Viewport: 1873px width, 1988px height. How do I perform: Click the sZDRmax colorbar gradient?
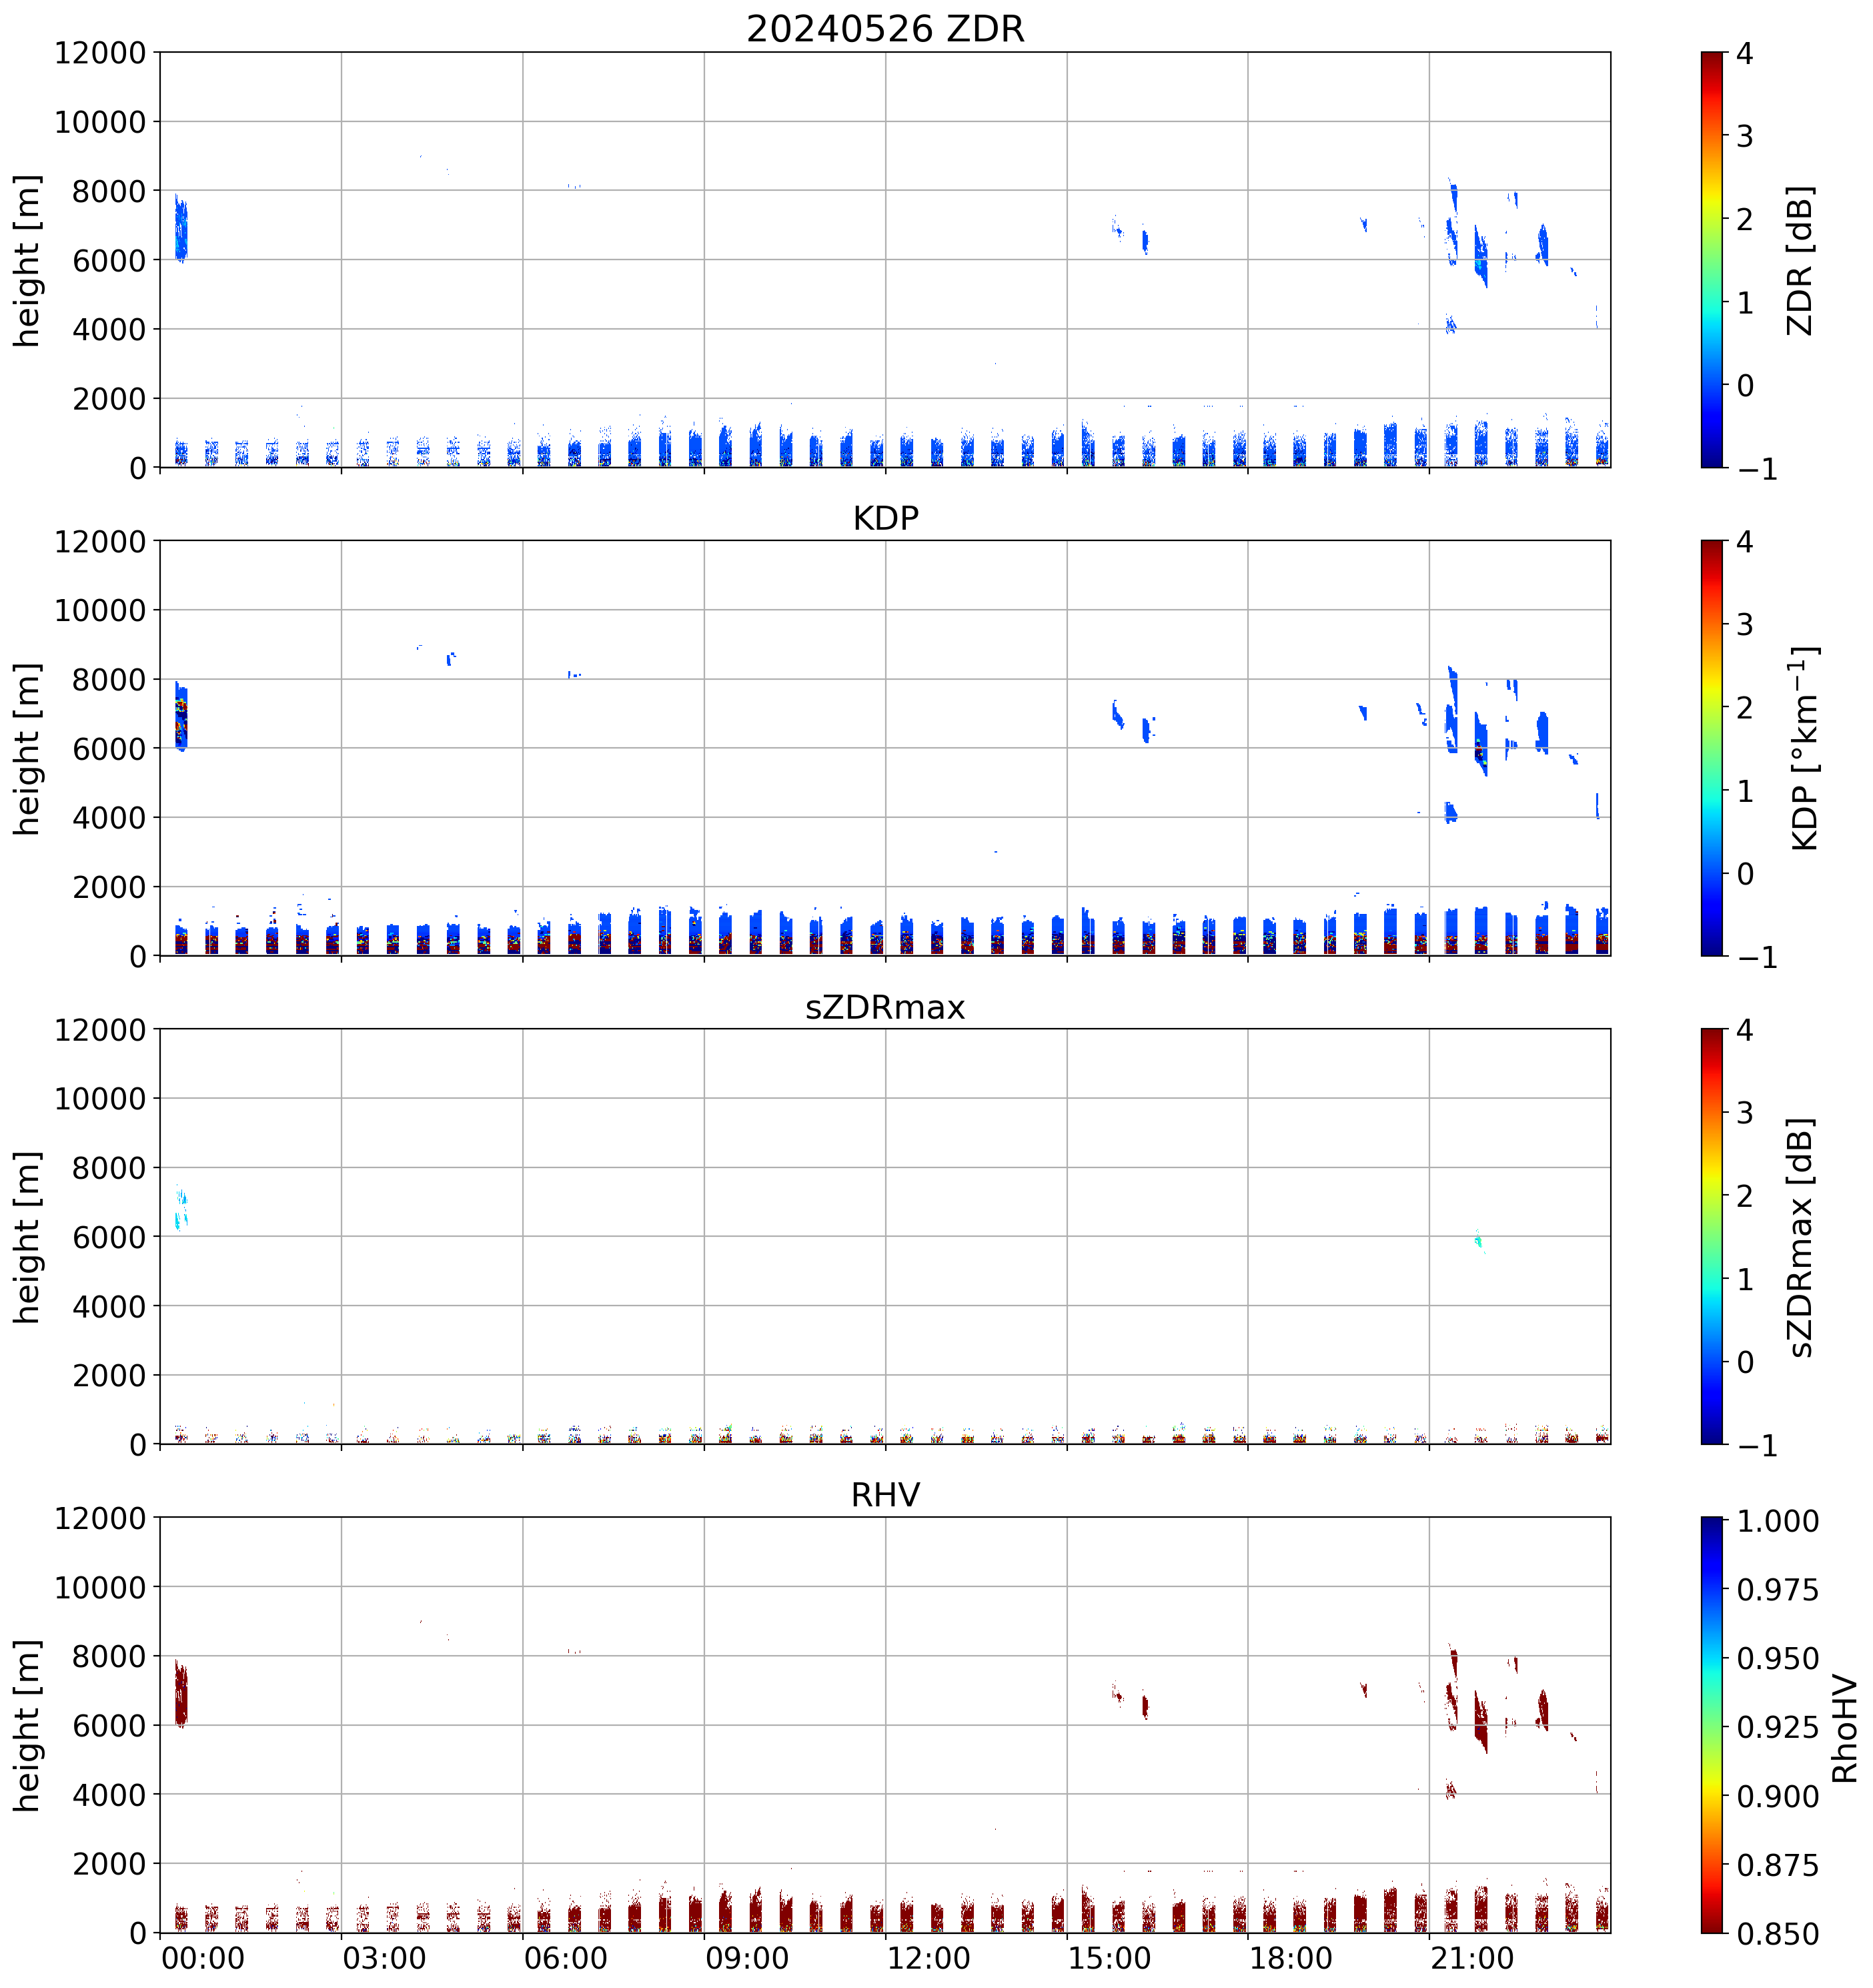[1712, 1236]
